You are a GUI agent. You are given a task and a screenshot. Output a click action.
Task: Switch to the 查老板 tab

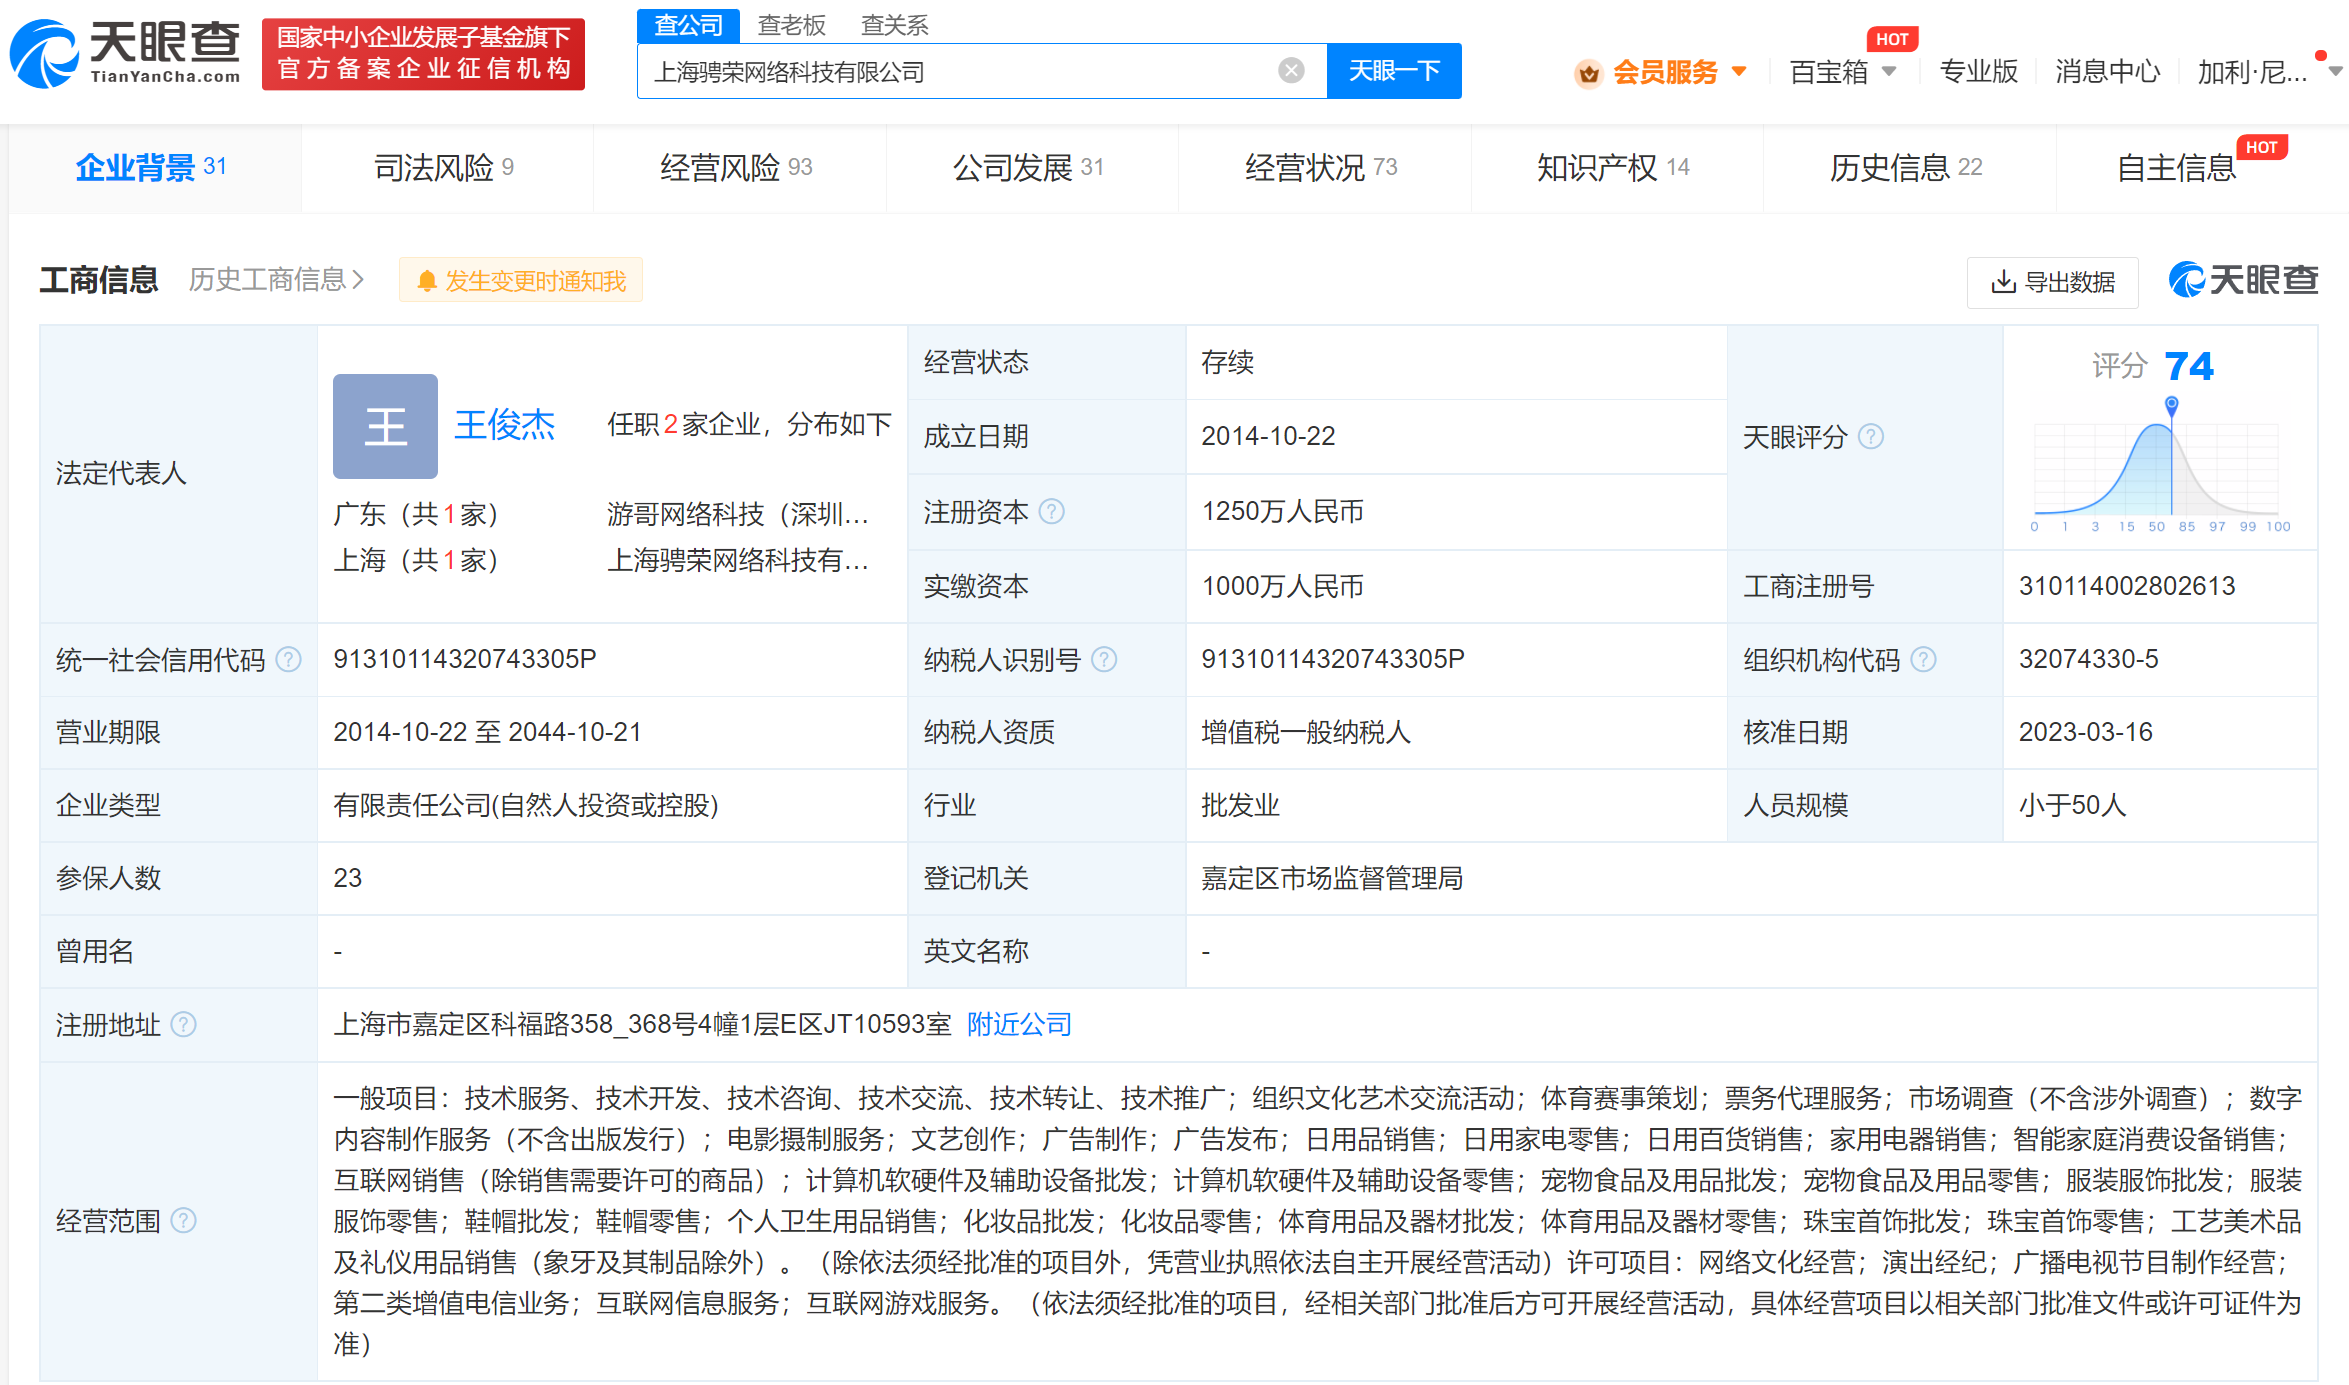pyautogui.click(x=791, y=25)
